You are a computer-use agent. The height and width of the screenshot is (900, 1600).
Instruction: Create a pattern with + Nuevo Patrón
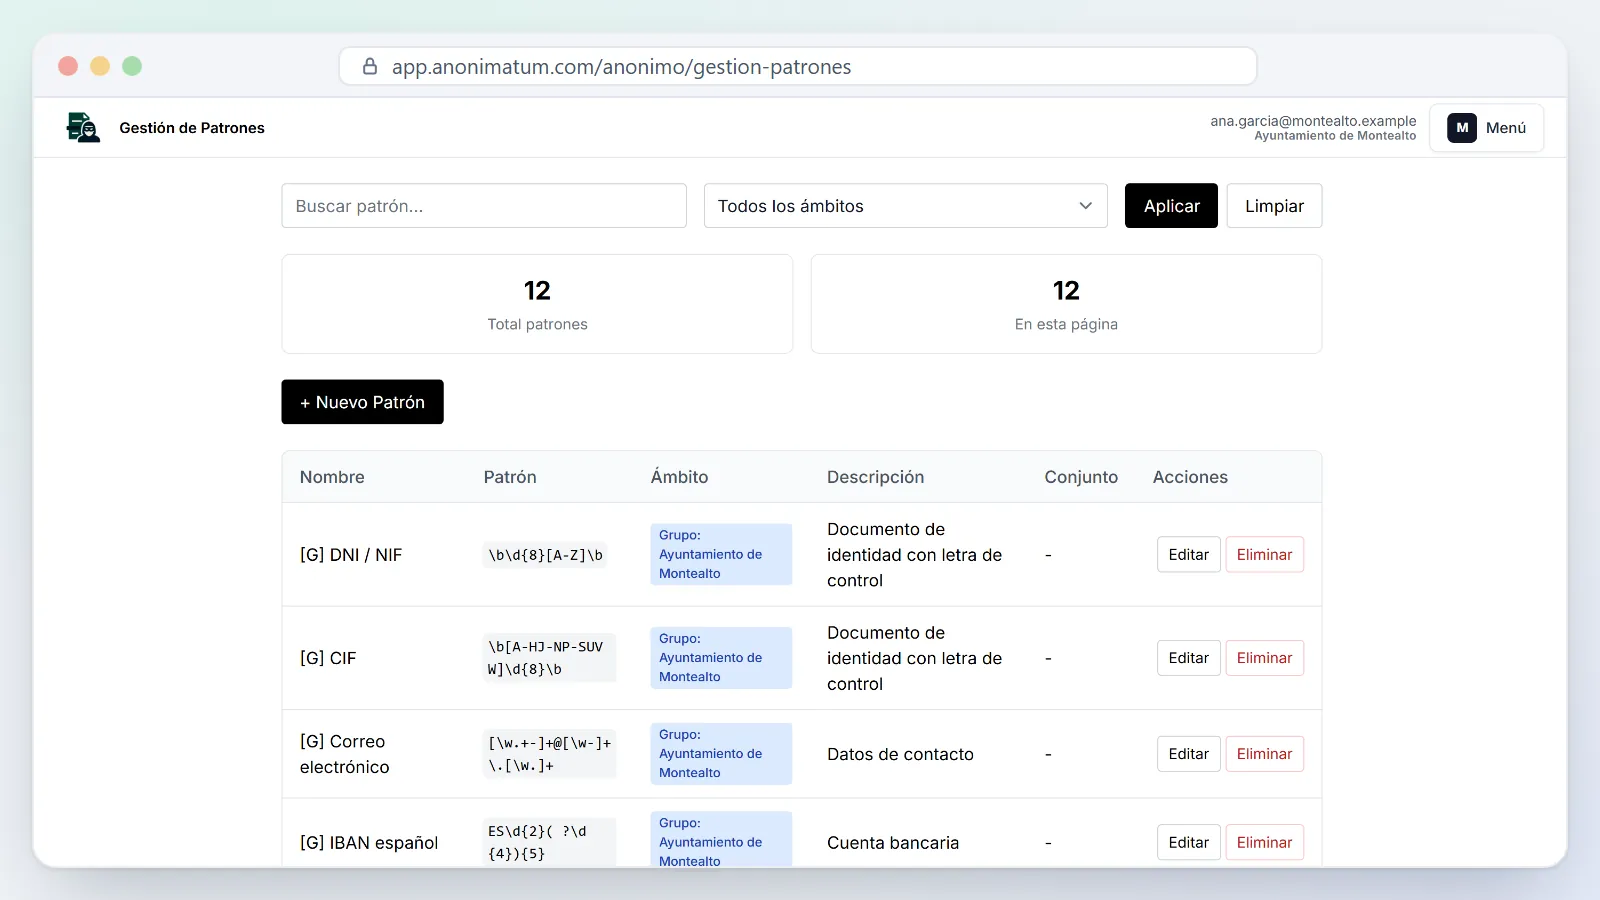[x=362, y=402]
